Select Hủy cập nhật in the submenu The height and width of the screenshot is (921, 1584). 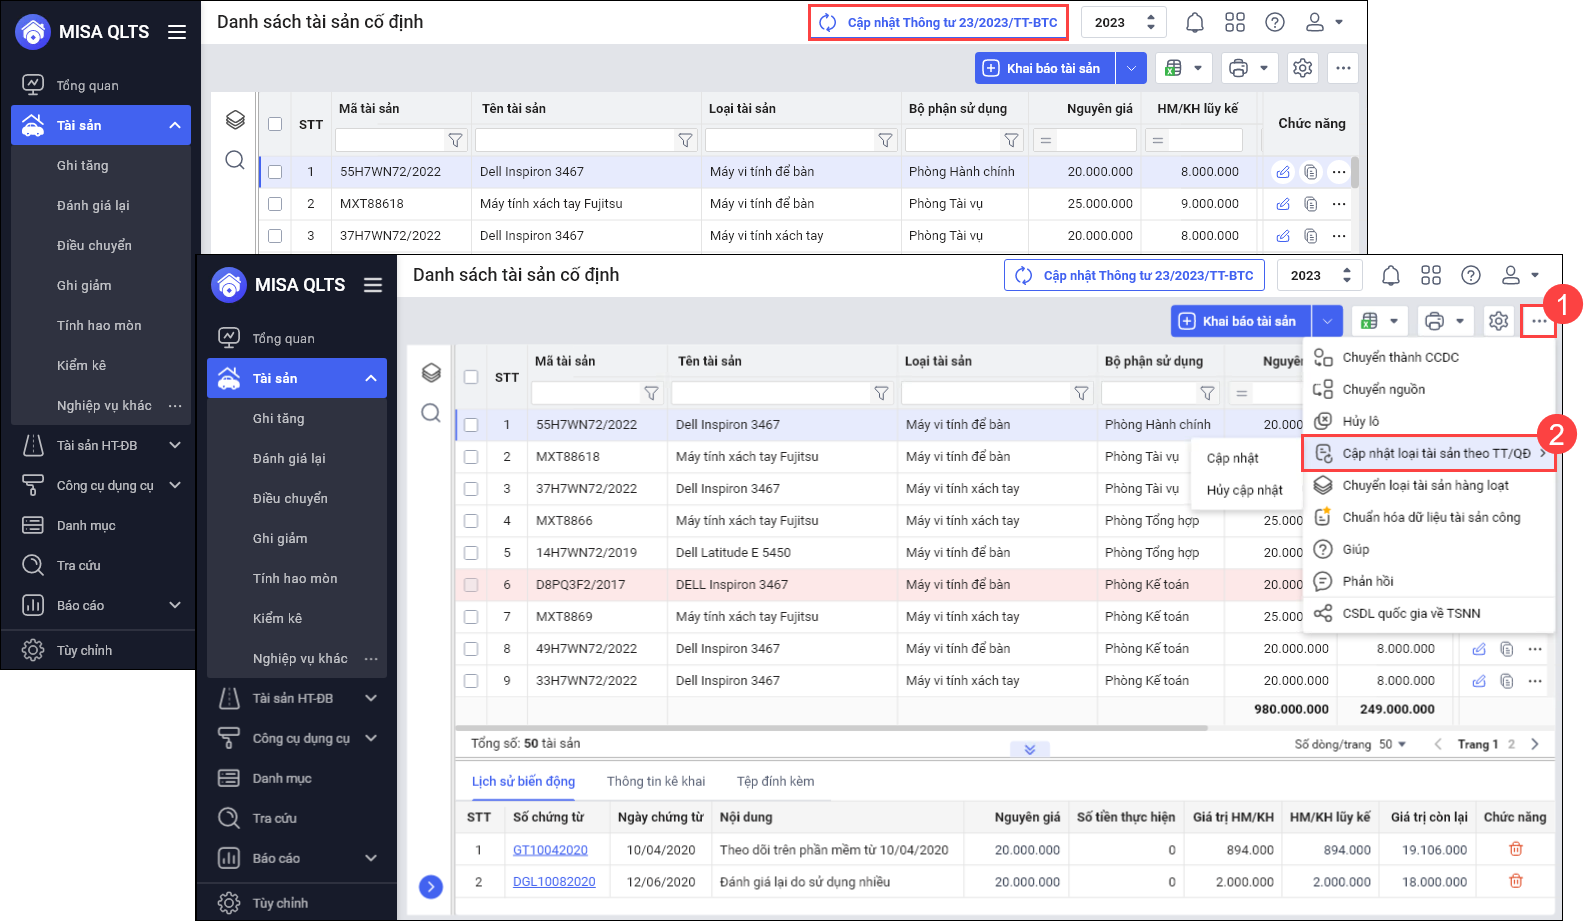tap(1244, 490)
